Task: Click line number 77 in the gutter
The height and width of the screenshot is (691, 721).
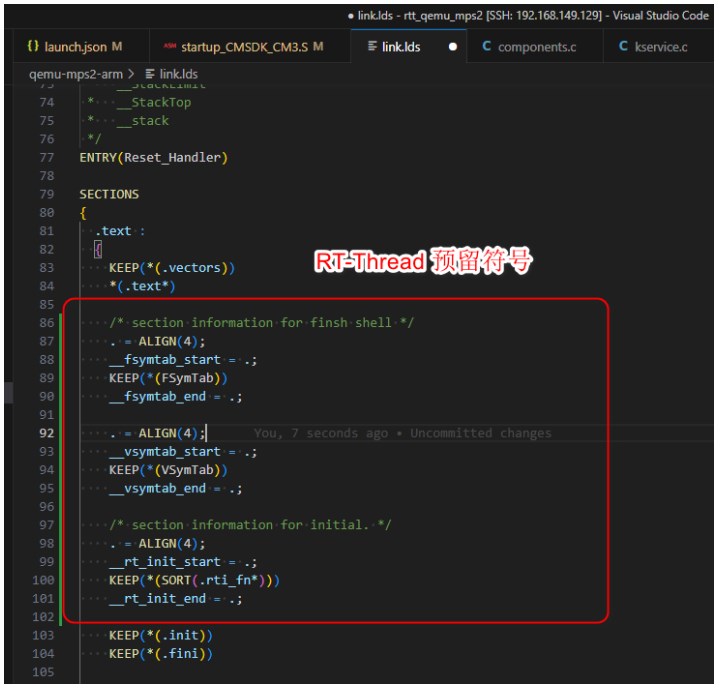Action: click(46, 158)
